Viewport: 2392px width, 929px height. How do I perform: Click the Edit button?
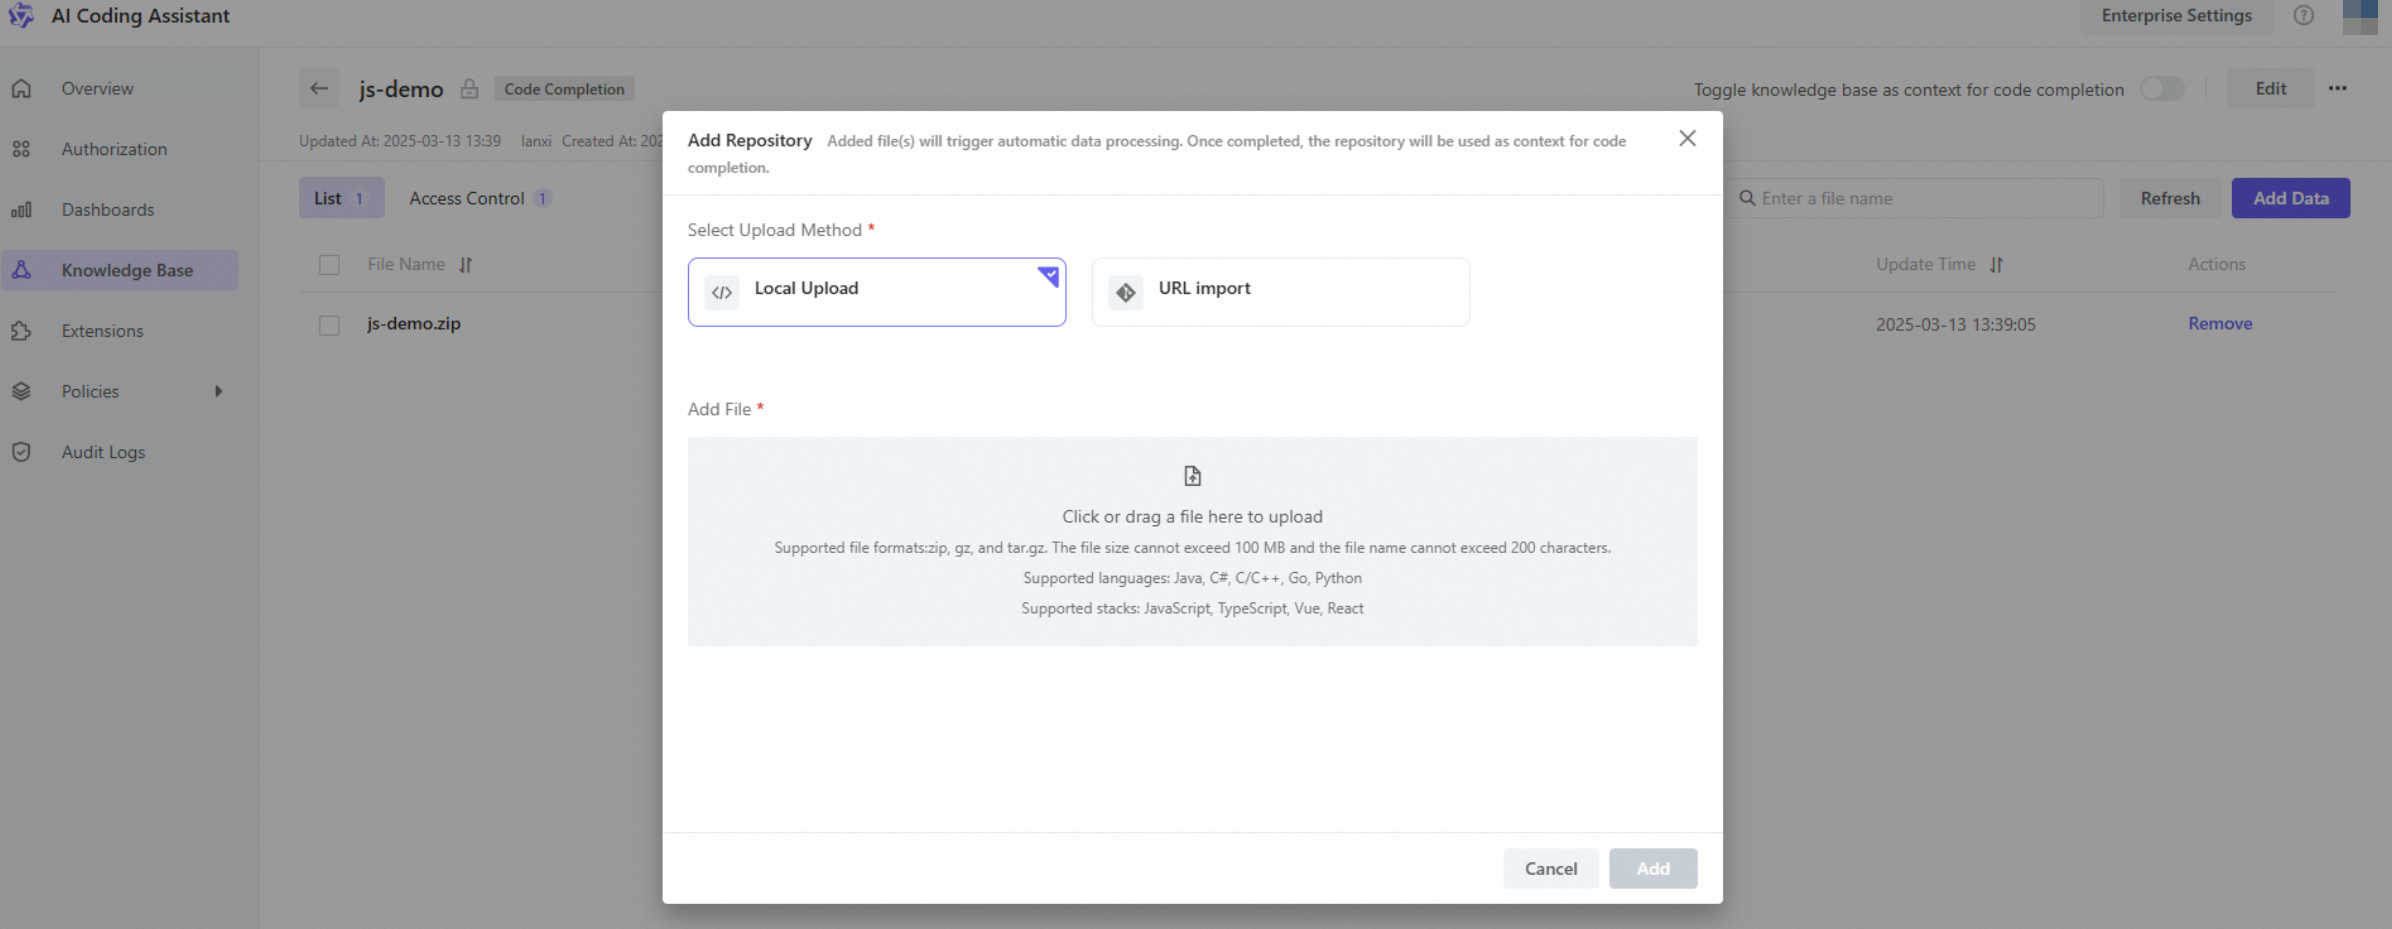pyautogui.click(x=2271, y=88)
